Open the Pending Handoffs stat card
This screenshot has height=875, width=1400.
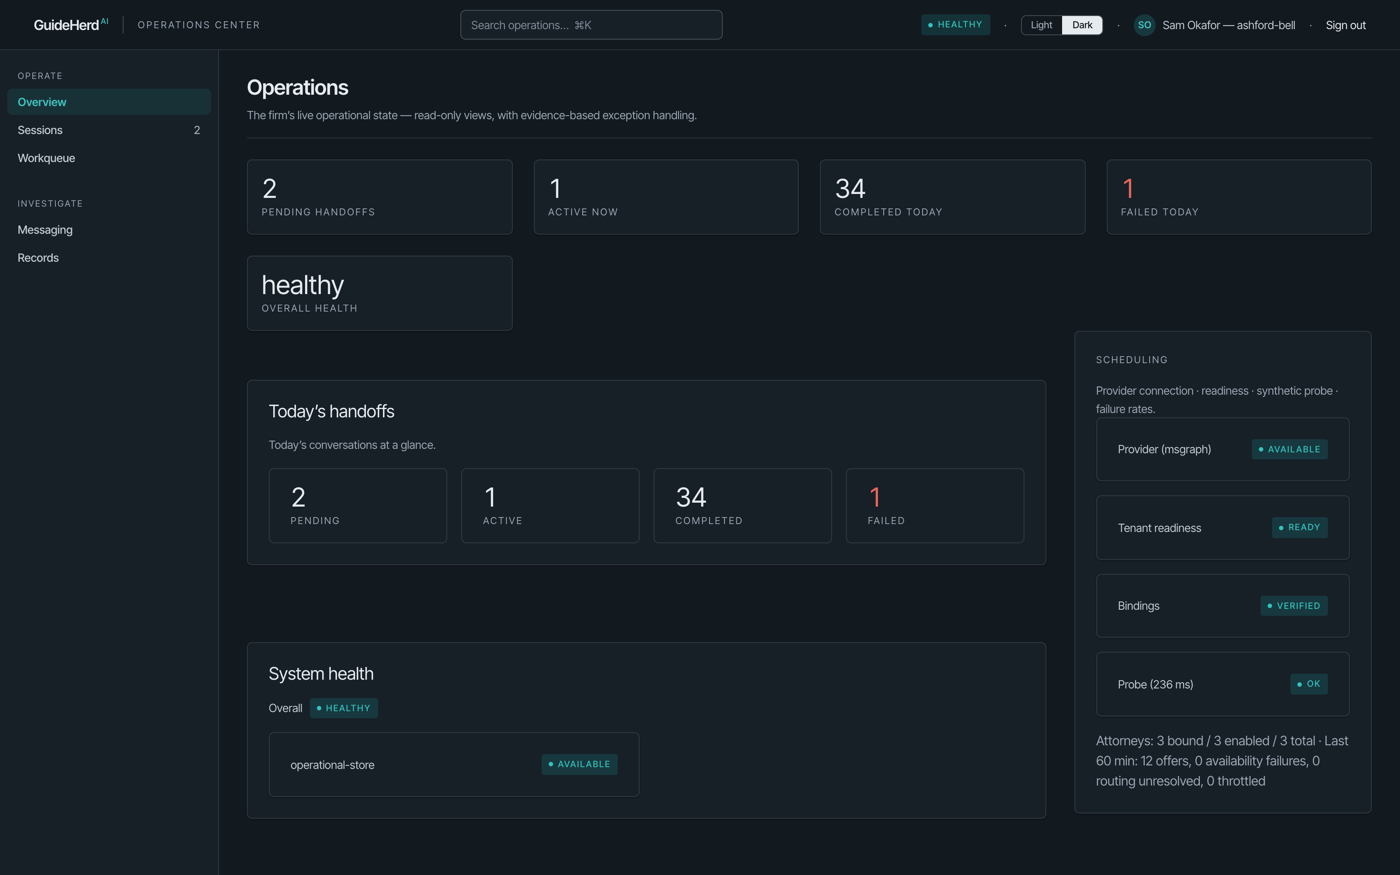coord(379,197)
